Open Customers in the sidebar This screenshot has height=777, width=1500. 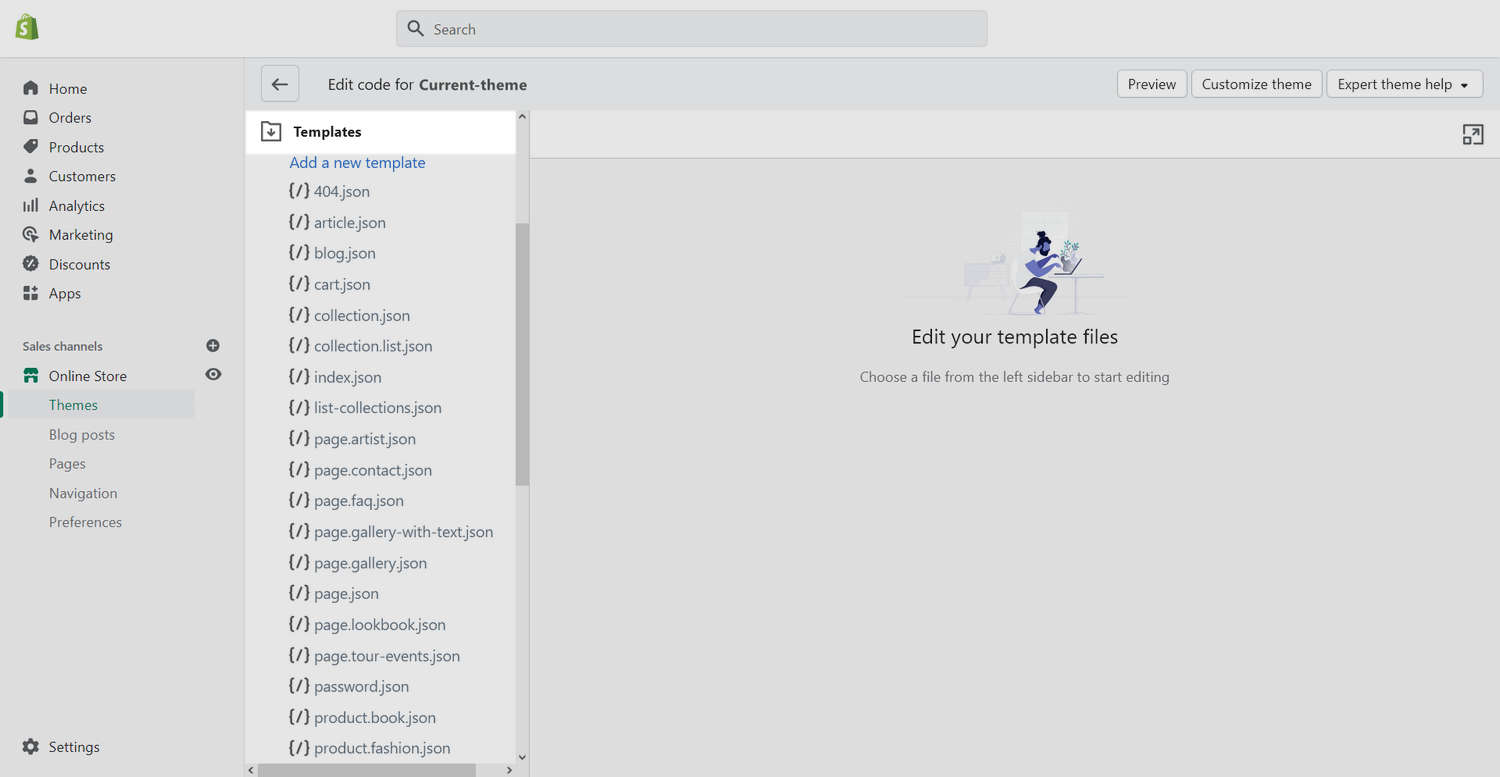pos(82,176)
